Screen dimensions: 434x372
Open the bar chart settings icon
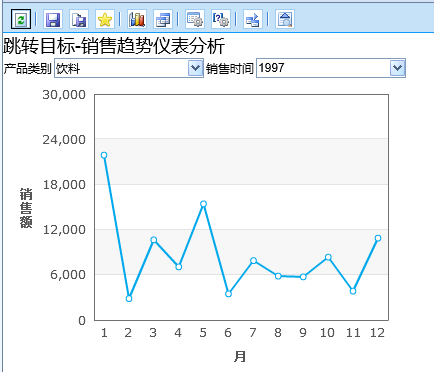(x=137, y=19)
